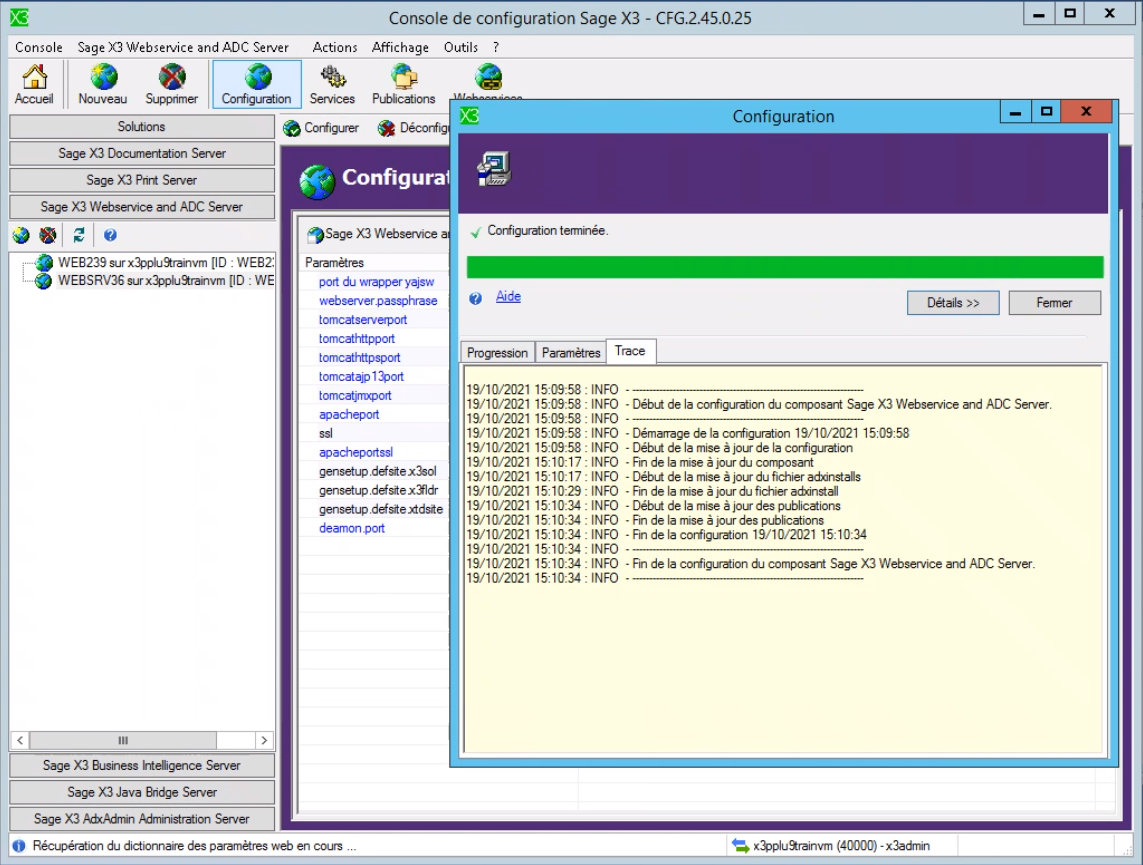Image resolution: width=1143 pixels, height=865 pixels.
Task: Click the gensetup.defsite.xtdsite parameter
Action: point(381,509)
